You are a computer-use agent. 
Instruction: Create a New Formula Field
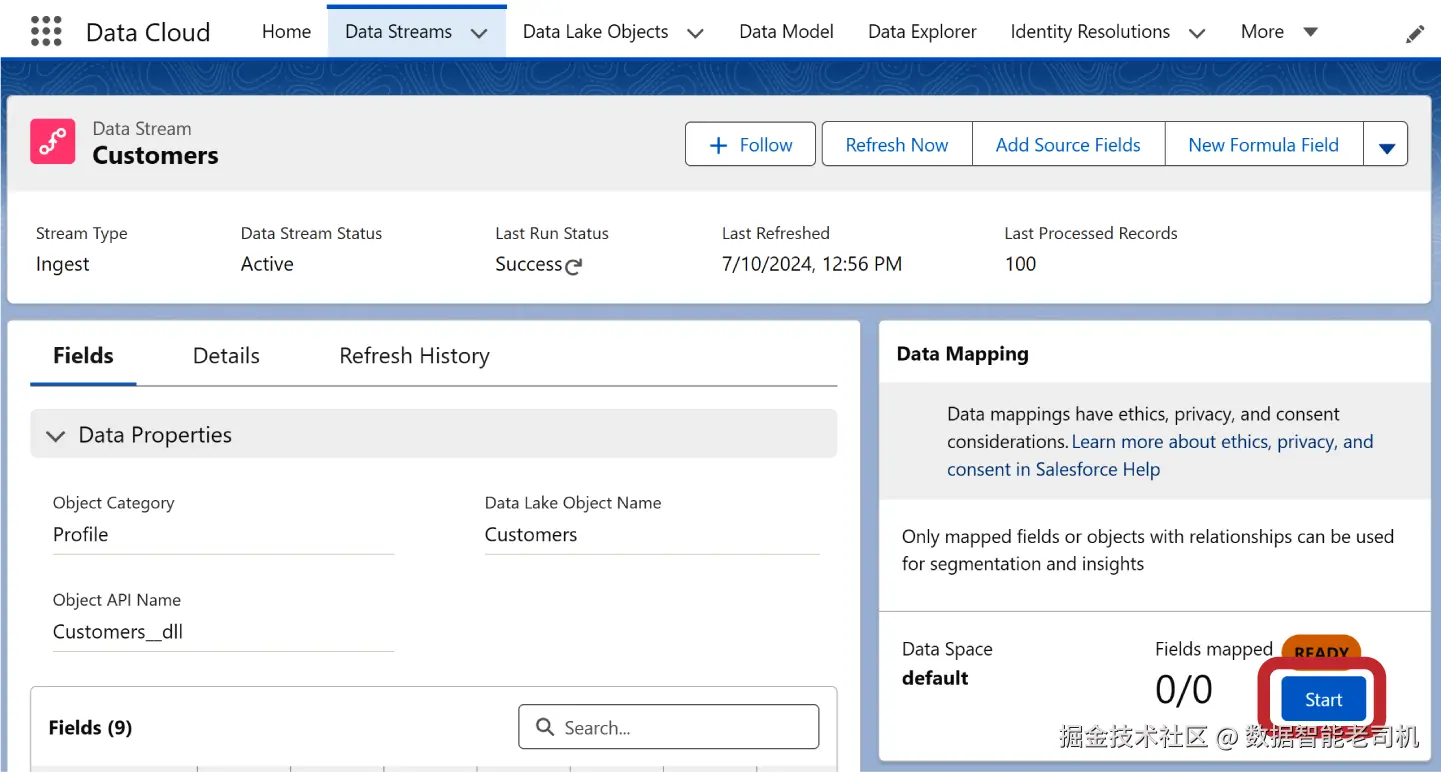(x=1263, y=145)
